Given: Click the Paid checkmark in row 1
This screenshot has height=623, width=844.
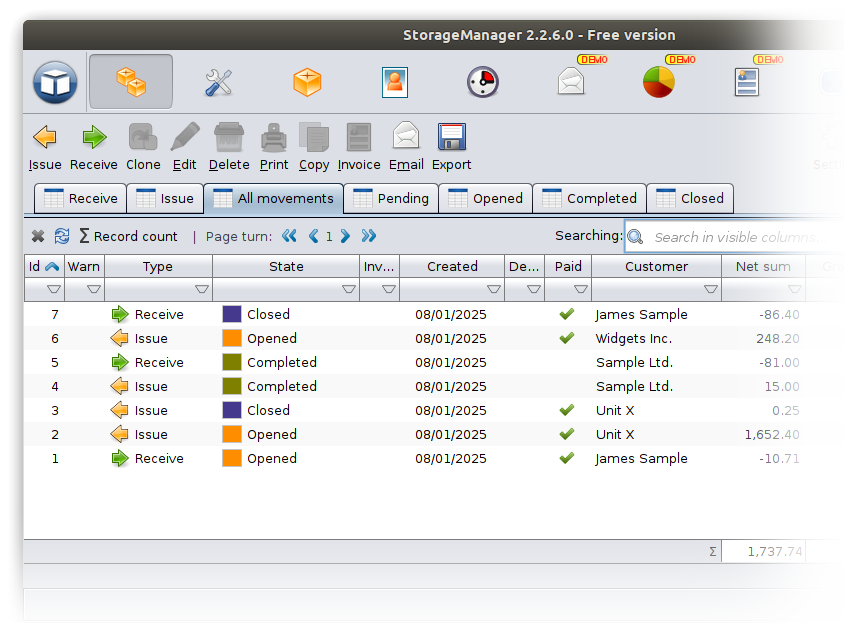Looking at the screenshot, I should click(x=567, y=458).
